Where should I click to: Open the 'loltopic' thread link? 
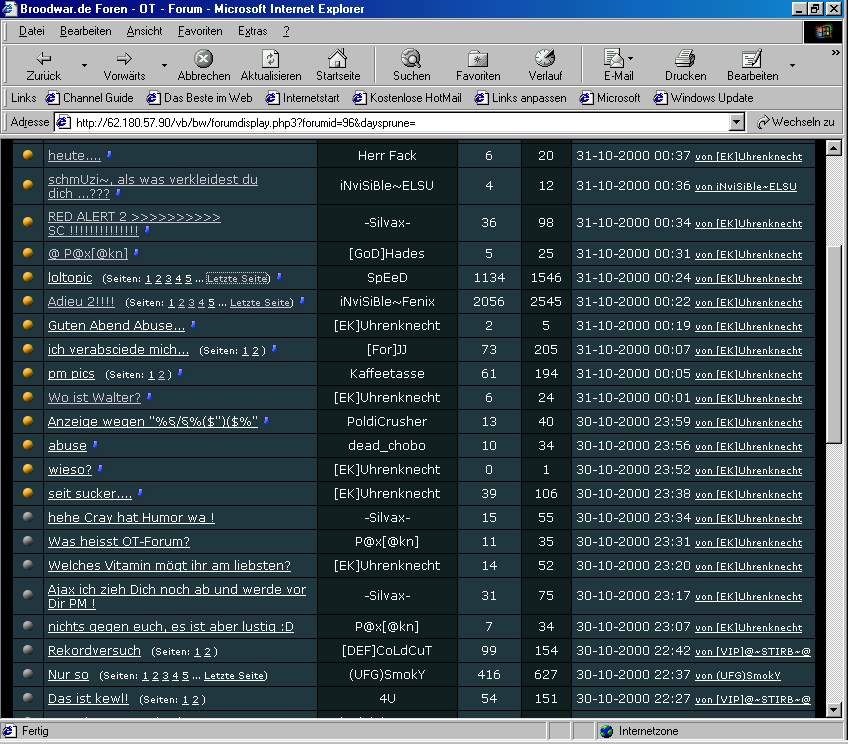pyautogui.click(x=70, y=278)
